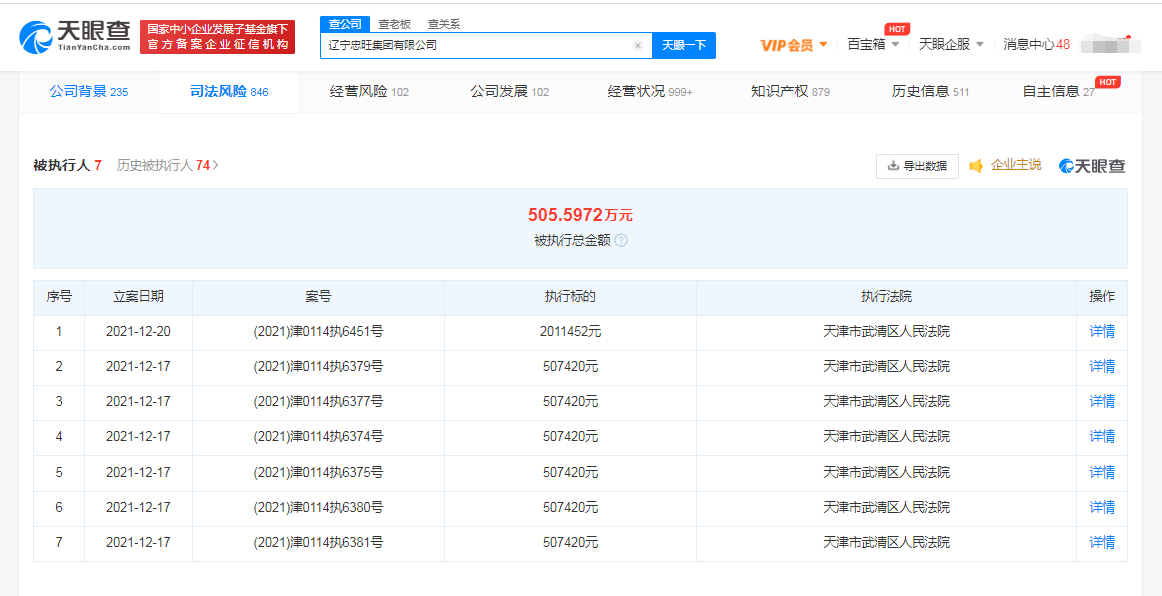
Task: Open the 经营风险 tab
Action: 369,92
